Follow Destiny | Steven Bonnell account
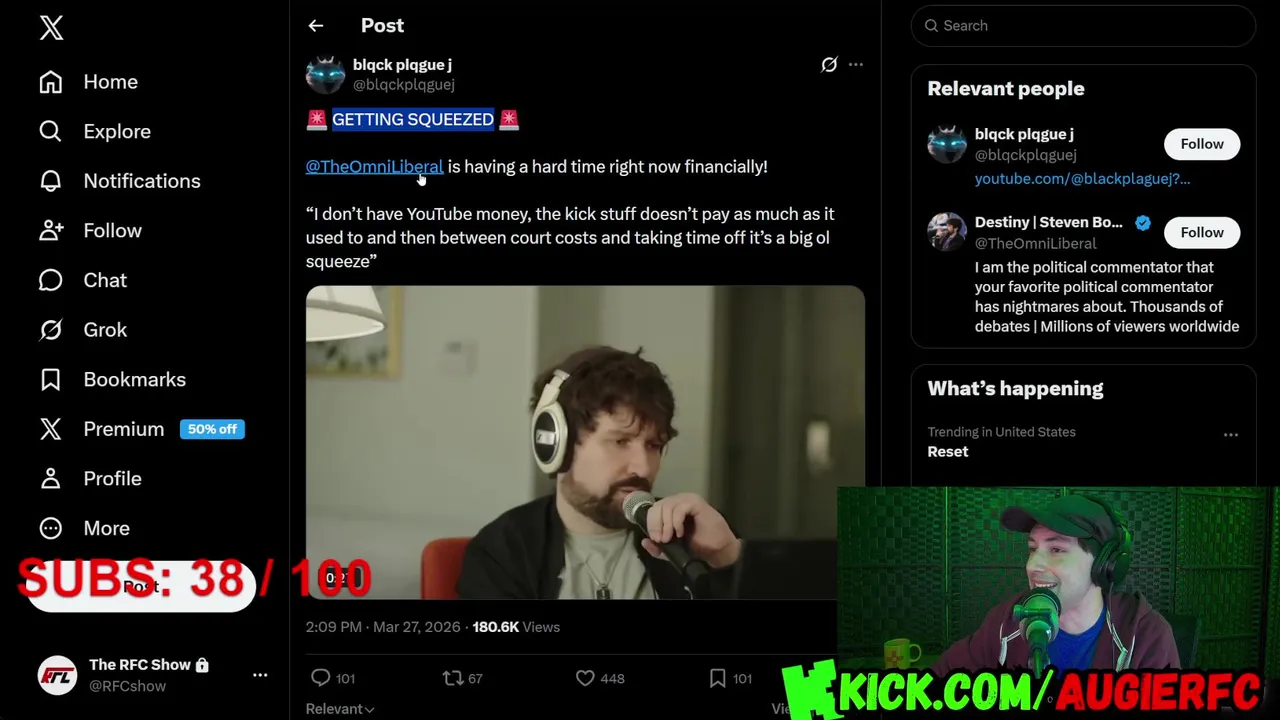The image size is (1280, 720). point(1202,232)
